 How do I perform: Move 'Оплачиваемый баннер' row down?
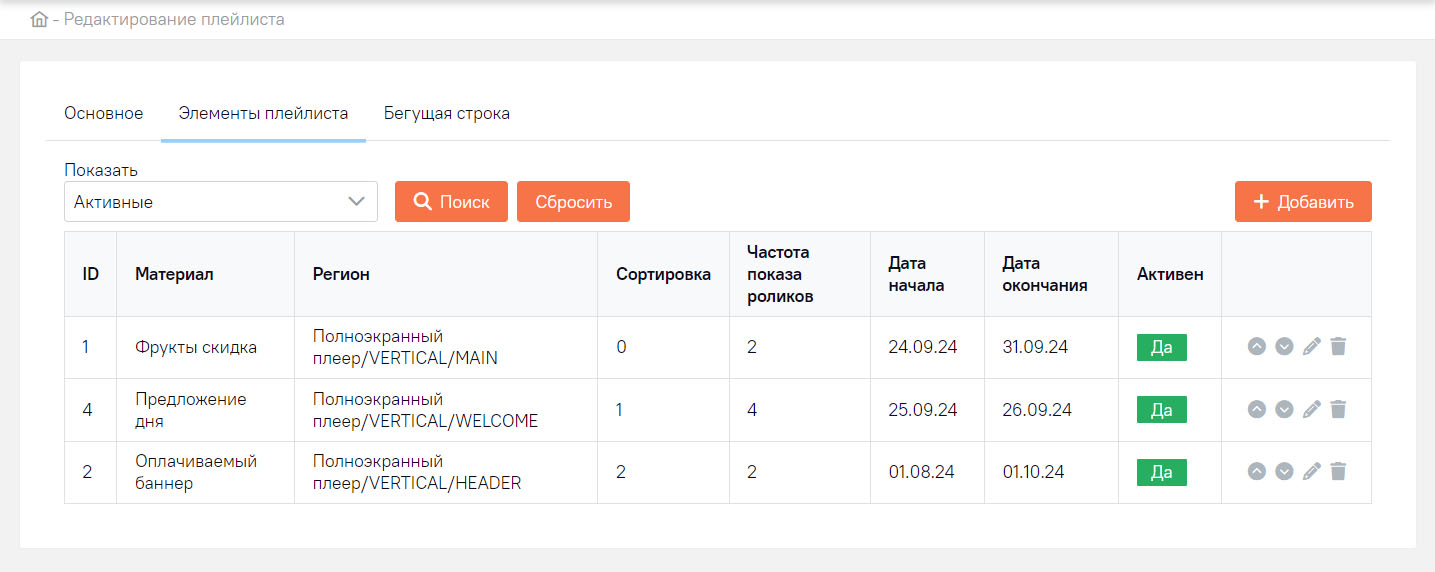click(1284, 471)
